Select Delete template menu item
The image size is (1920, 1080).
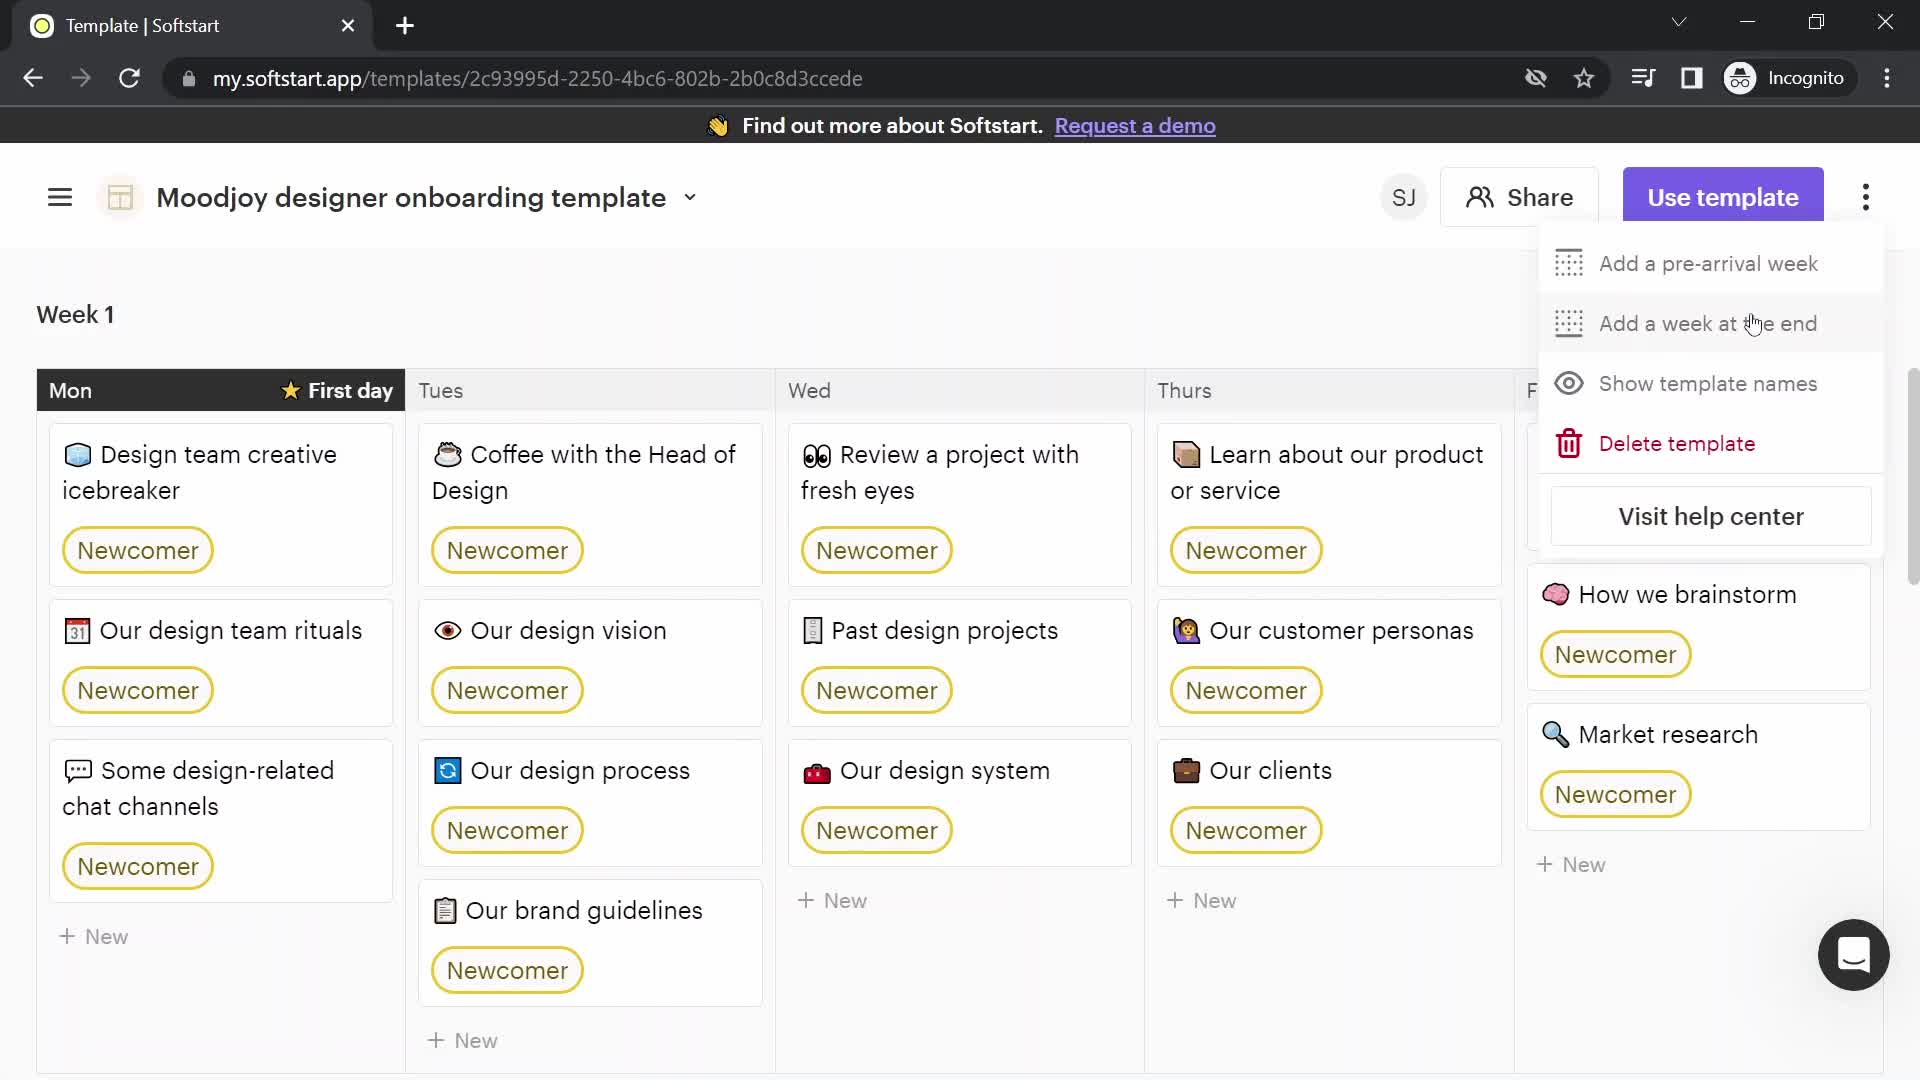point(1676,443)
